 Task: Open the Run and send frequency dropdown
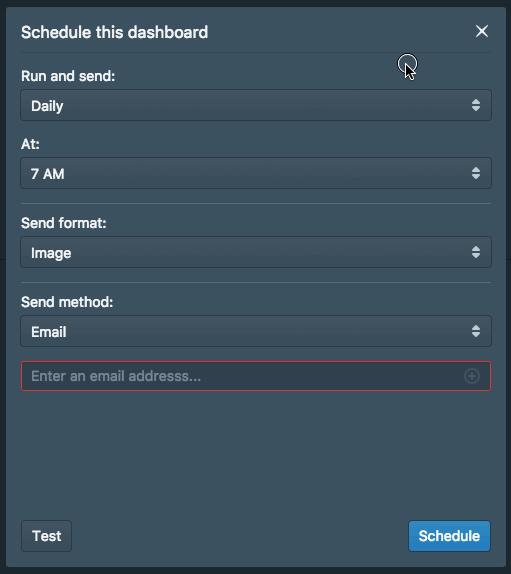(256, 105)
